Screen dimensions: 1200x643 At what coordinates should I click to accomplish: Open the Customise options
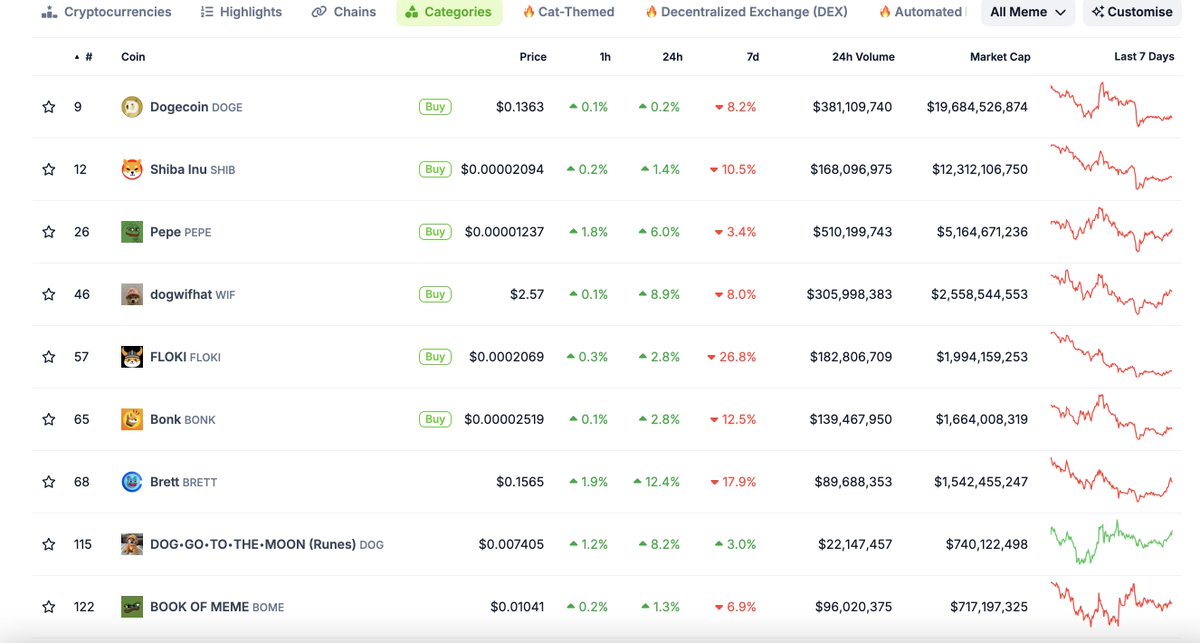click(1132, 12)
